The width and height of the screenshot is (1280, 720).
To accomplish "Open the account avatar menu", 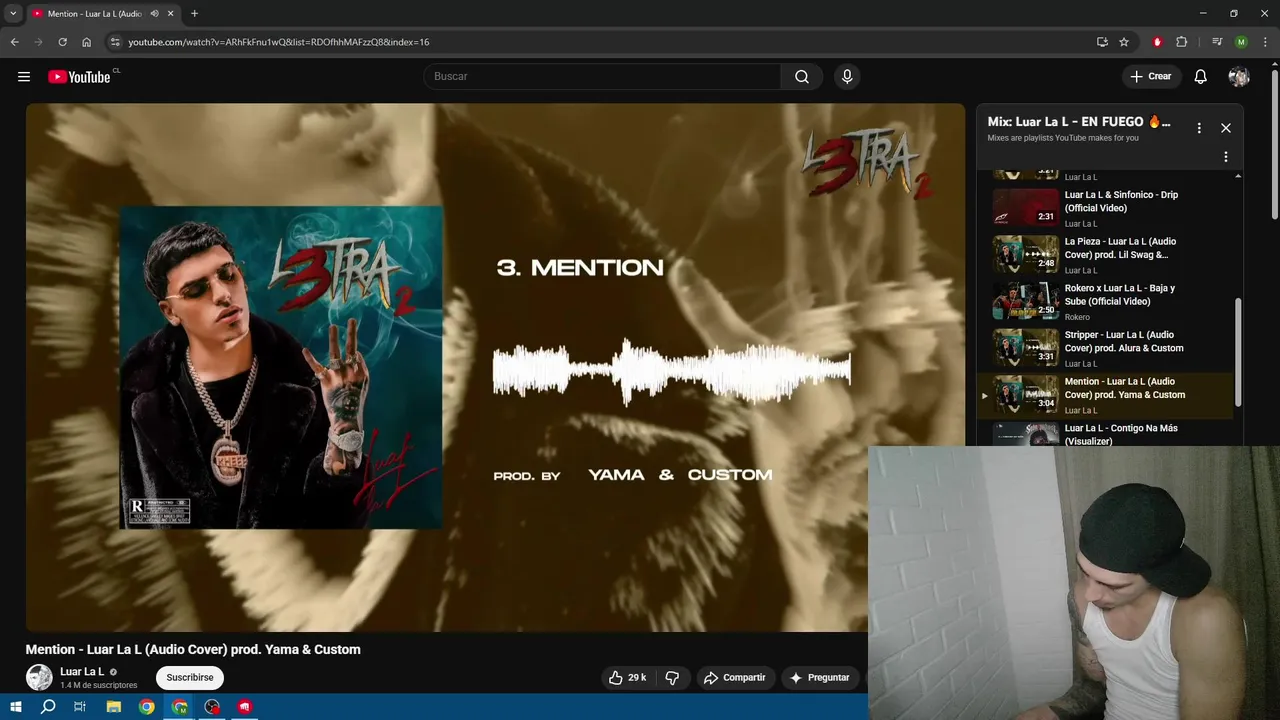I will (1239, 77).
